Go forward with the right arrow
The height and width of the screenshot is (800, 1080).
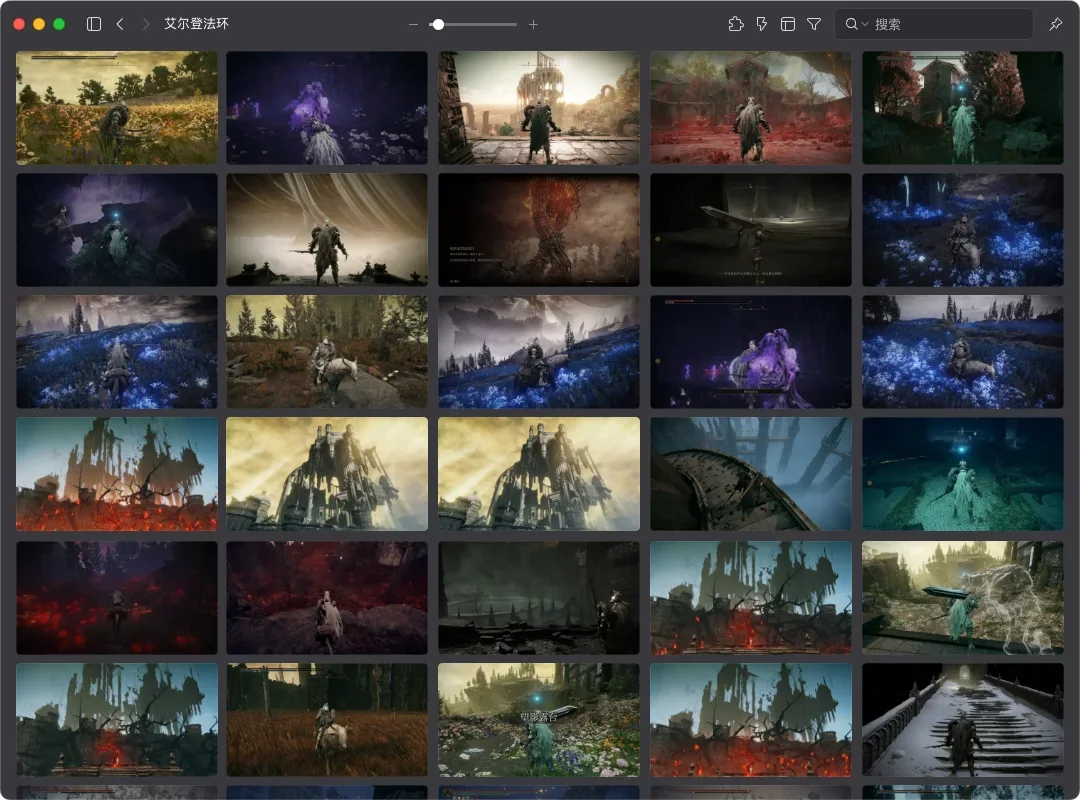[x=145, y=24]
